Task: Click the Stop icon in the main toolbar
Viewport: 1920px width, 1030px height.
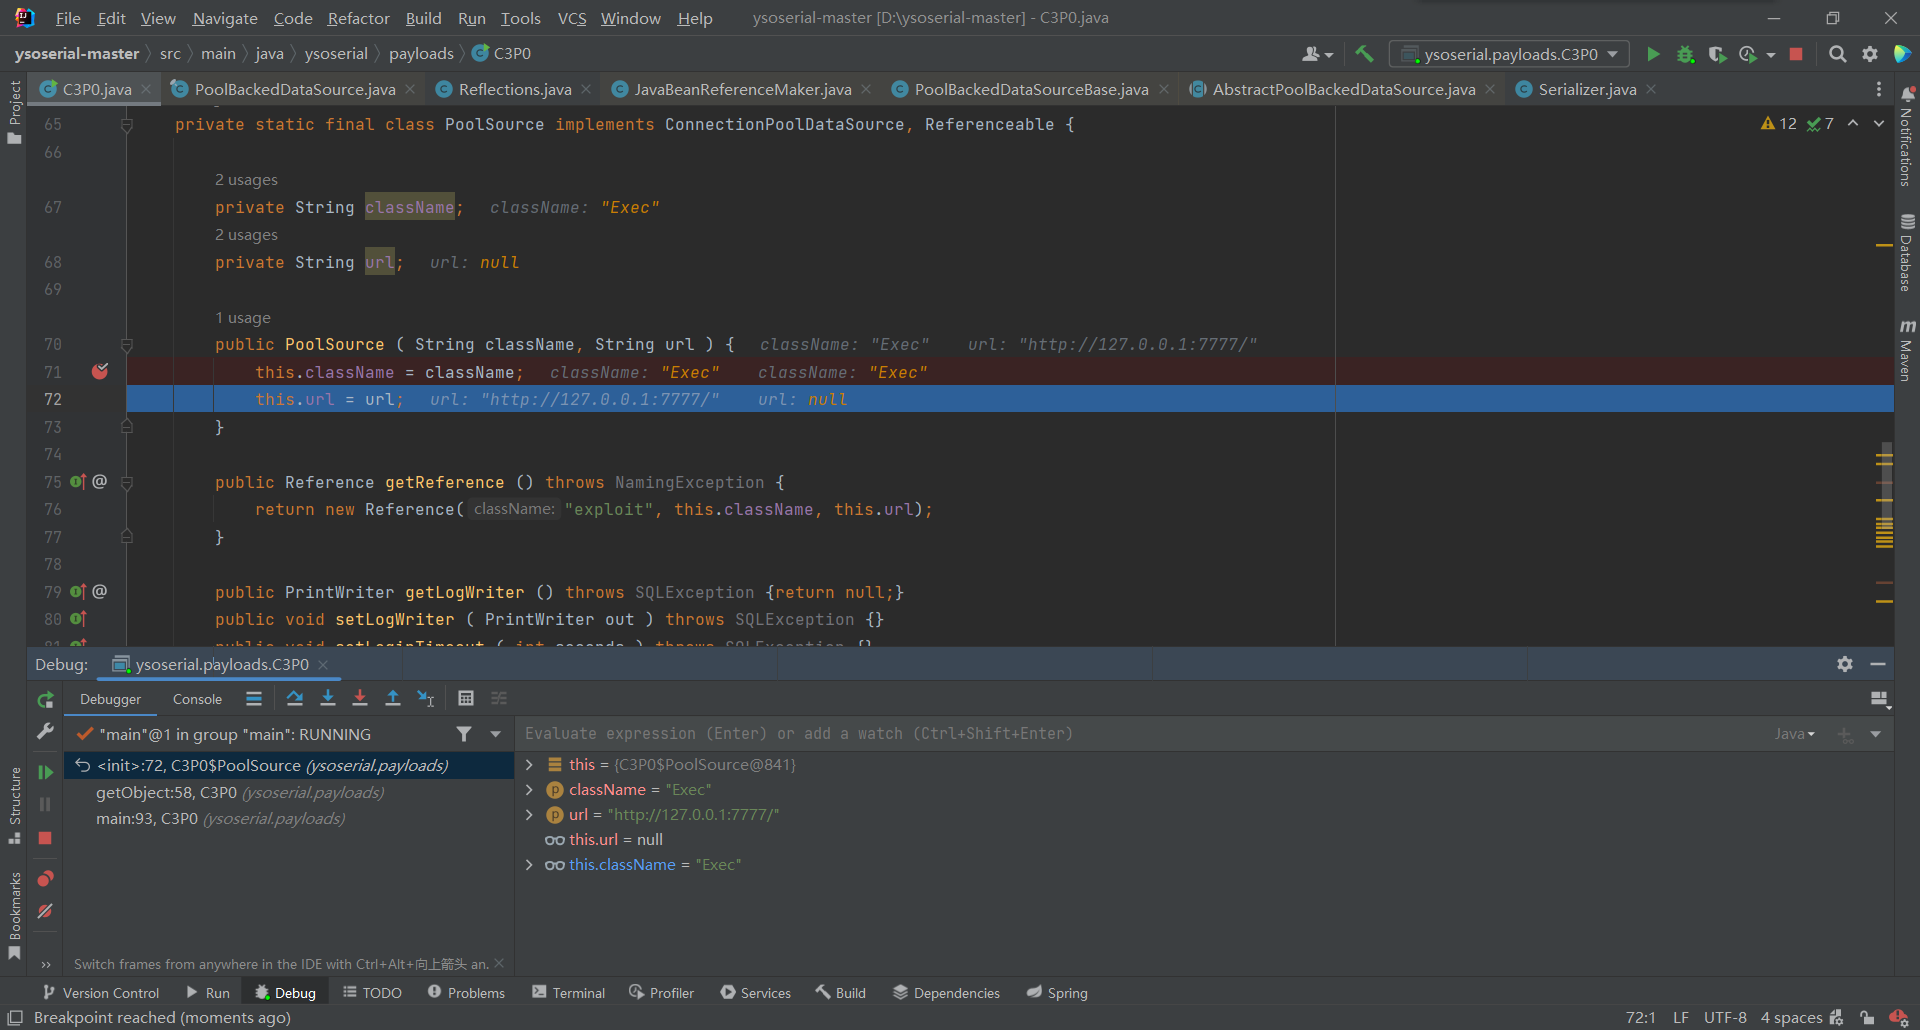Action: click(1796, 54)
